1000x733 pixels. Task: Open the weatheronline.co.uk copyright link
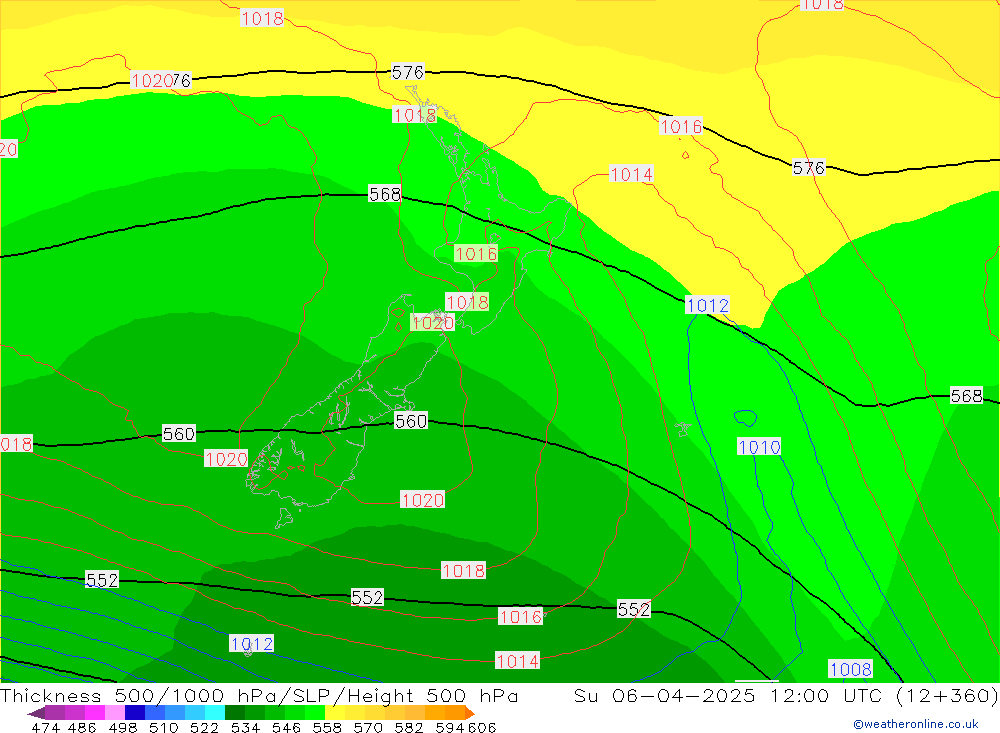(x=916, y=724)
